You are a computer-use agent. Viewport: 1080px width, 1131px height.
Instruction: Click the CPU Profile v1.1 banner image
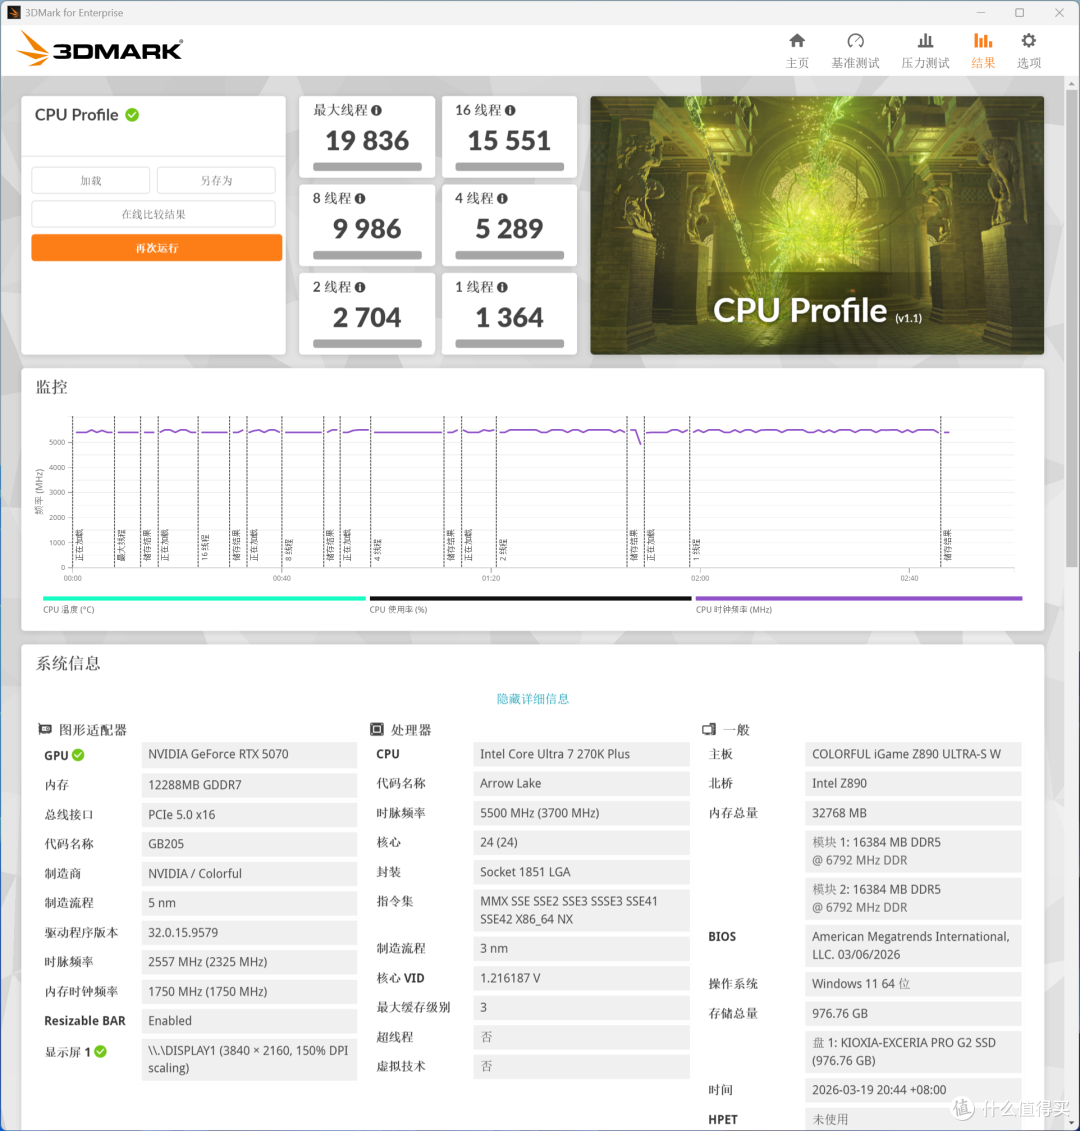[x=817, y=225]
